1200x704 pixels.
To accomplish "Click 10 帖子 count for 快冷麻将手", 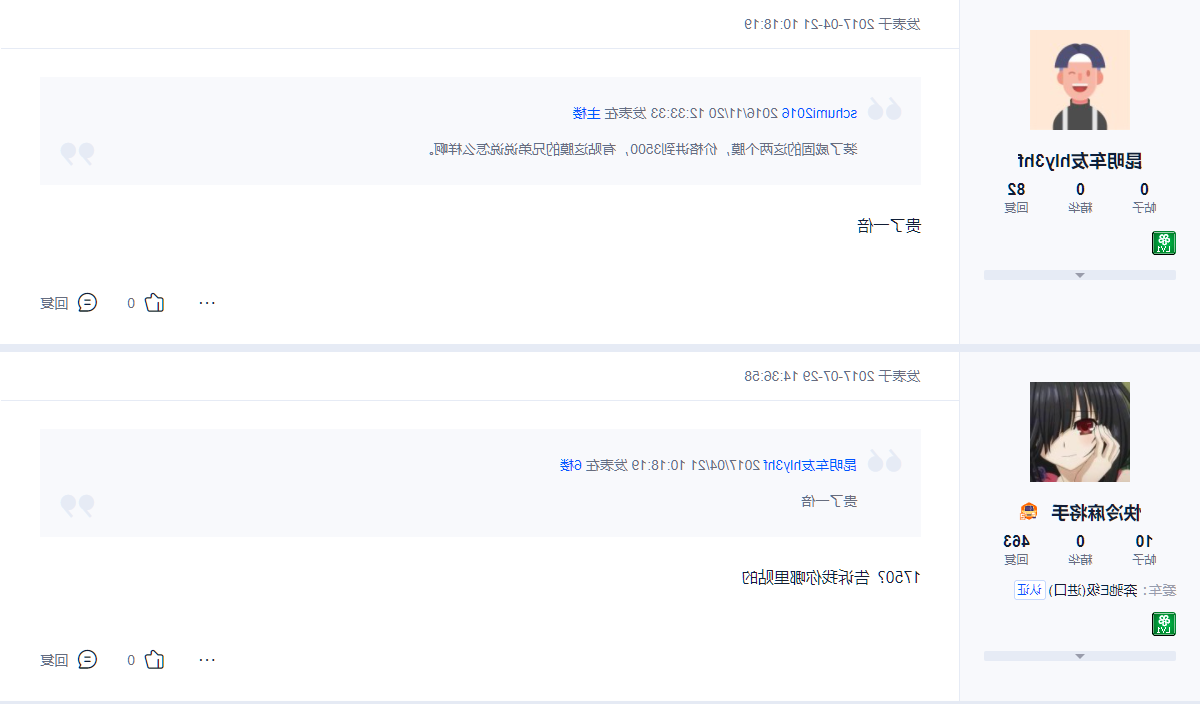I will [1144, 549].
